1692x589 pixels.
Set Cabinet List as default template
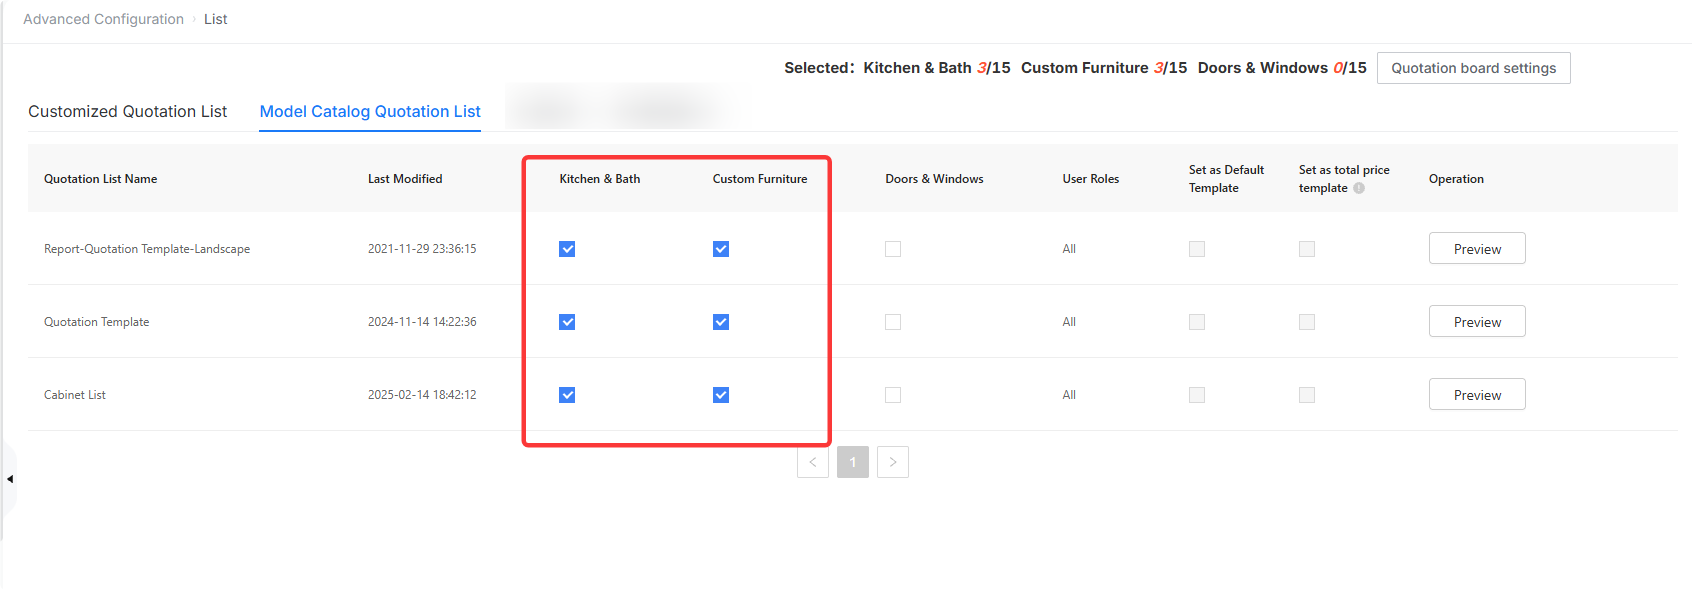pos(1197,395)
